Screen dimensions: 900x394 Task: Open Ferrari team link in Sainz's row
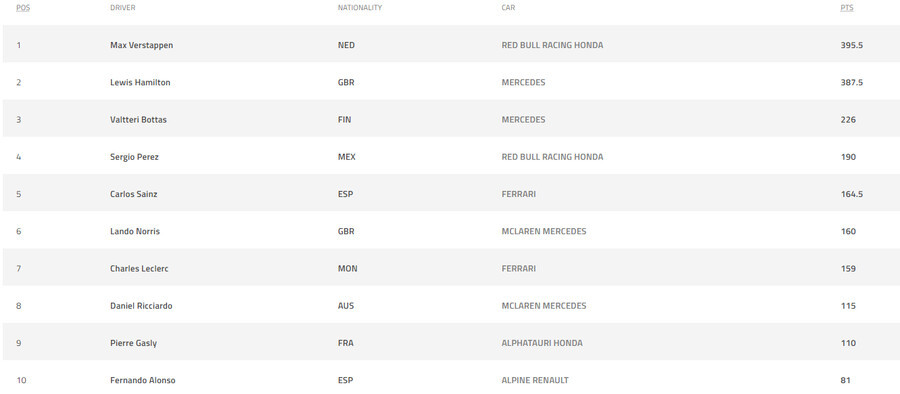(x=519, y=194)
